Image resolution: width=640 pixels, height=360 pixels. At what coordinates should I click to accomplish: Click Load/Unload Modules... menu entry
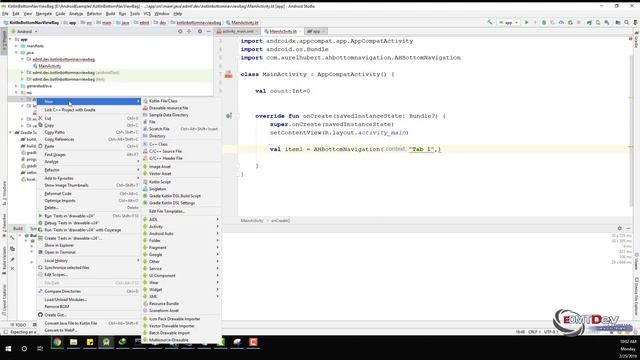(89, 299)
